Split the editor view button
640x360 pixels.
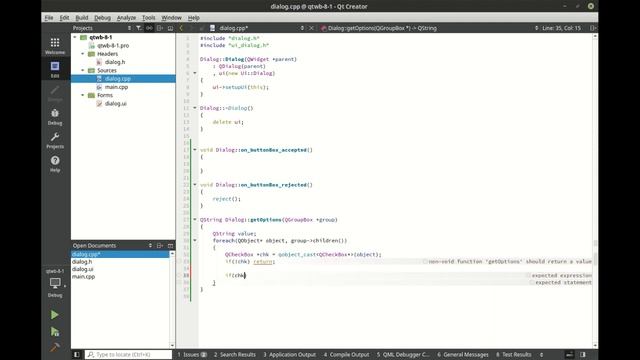click(x=593, y=28)
